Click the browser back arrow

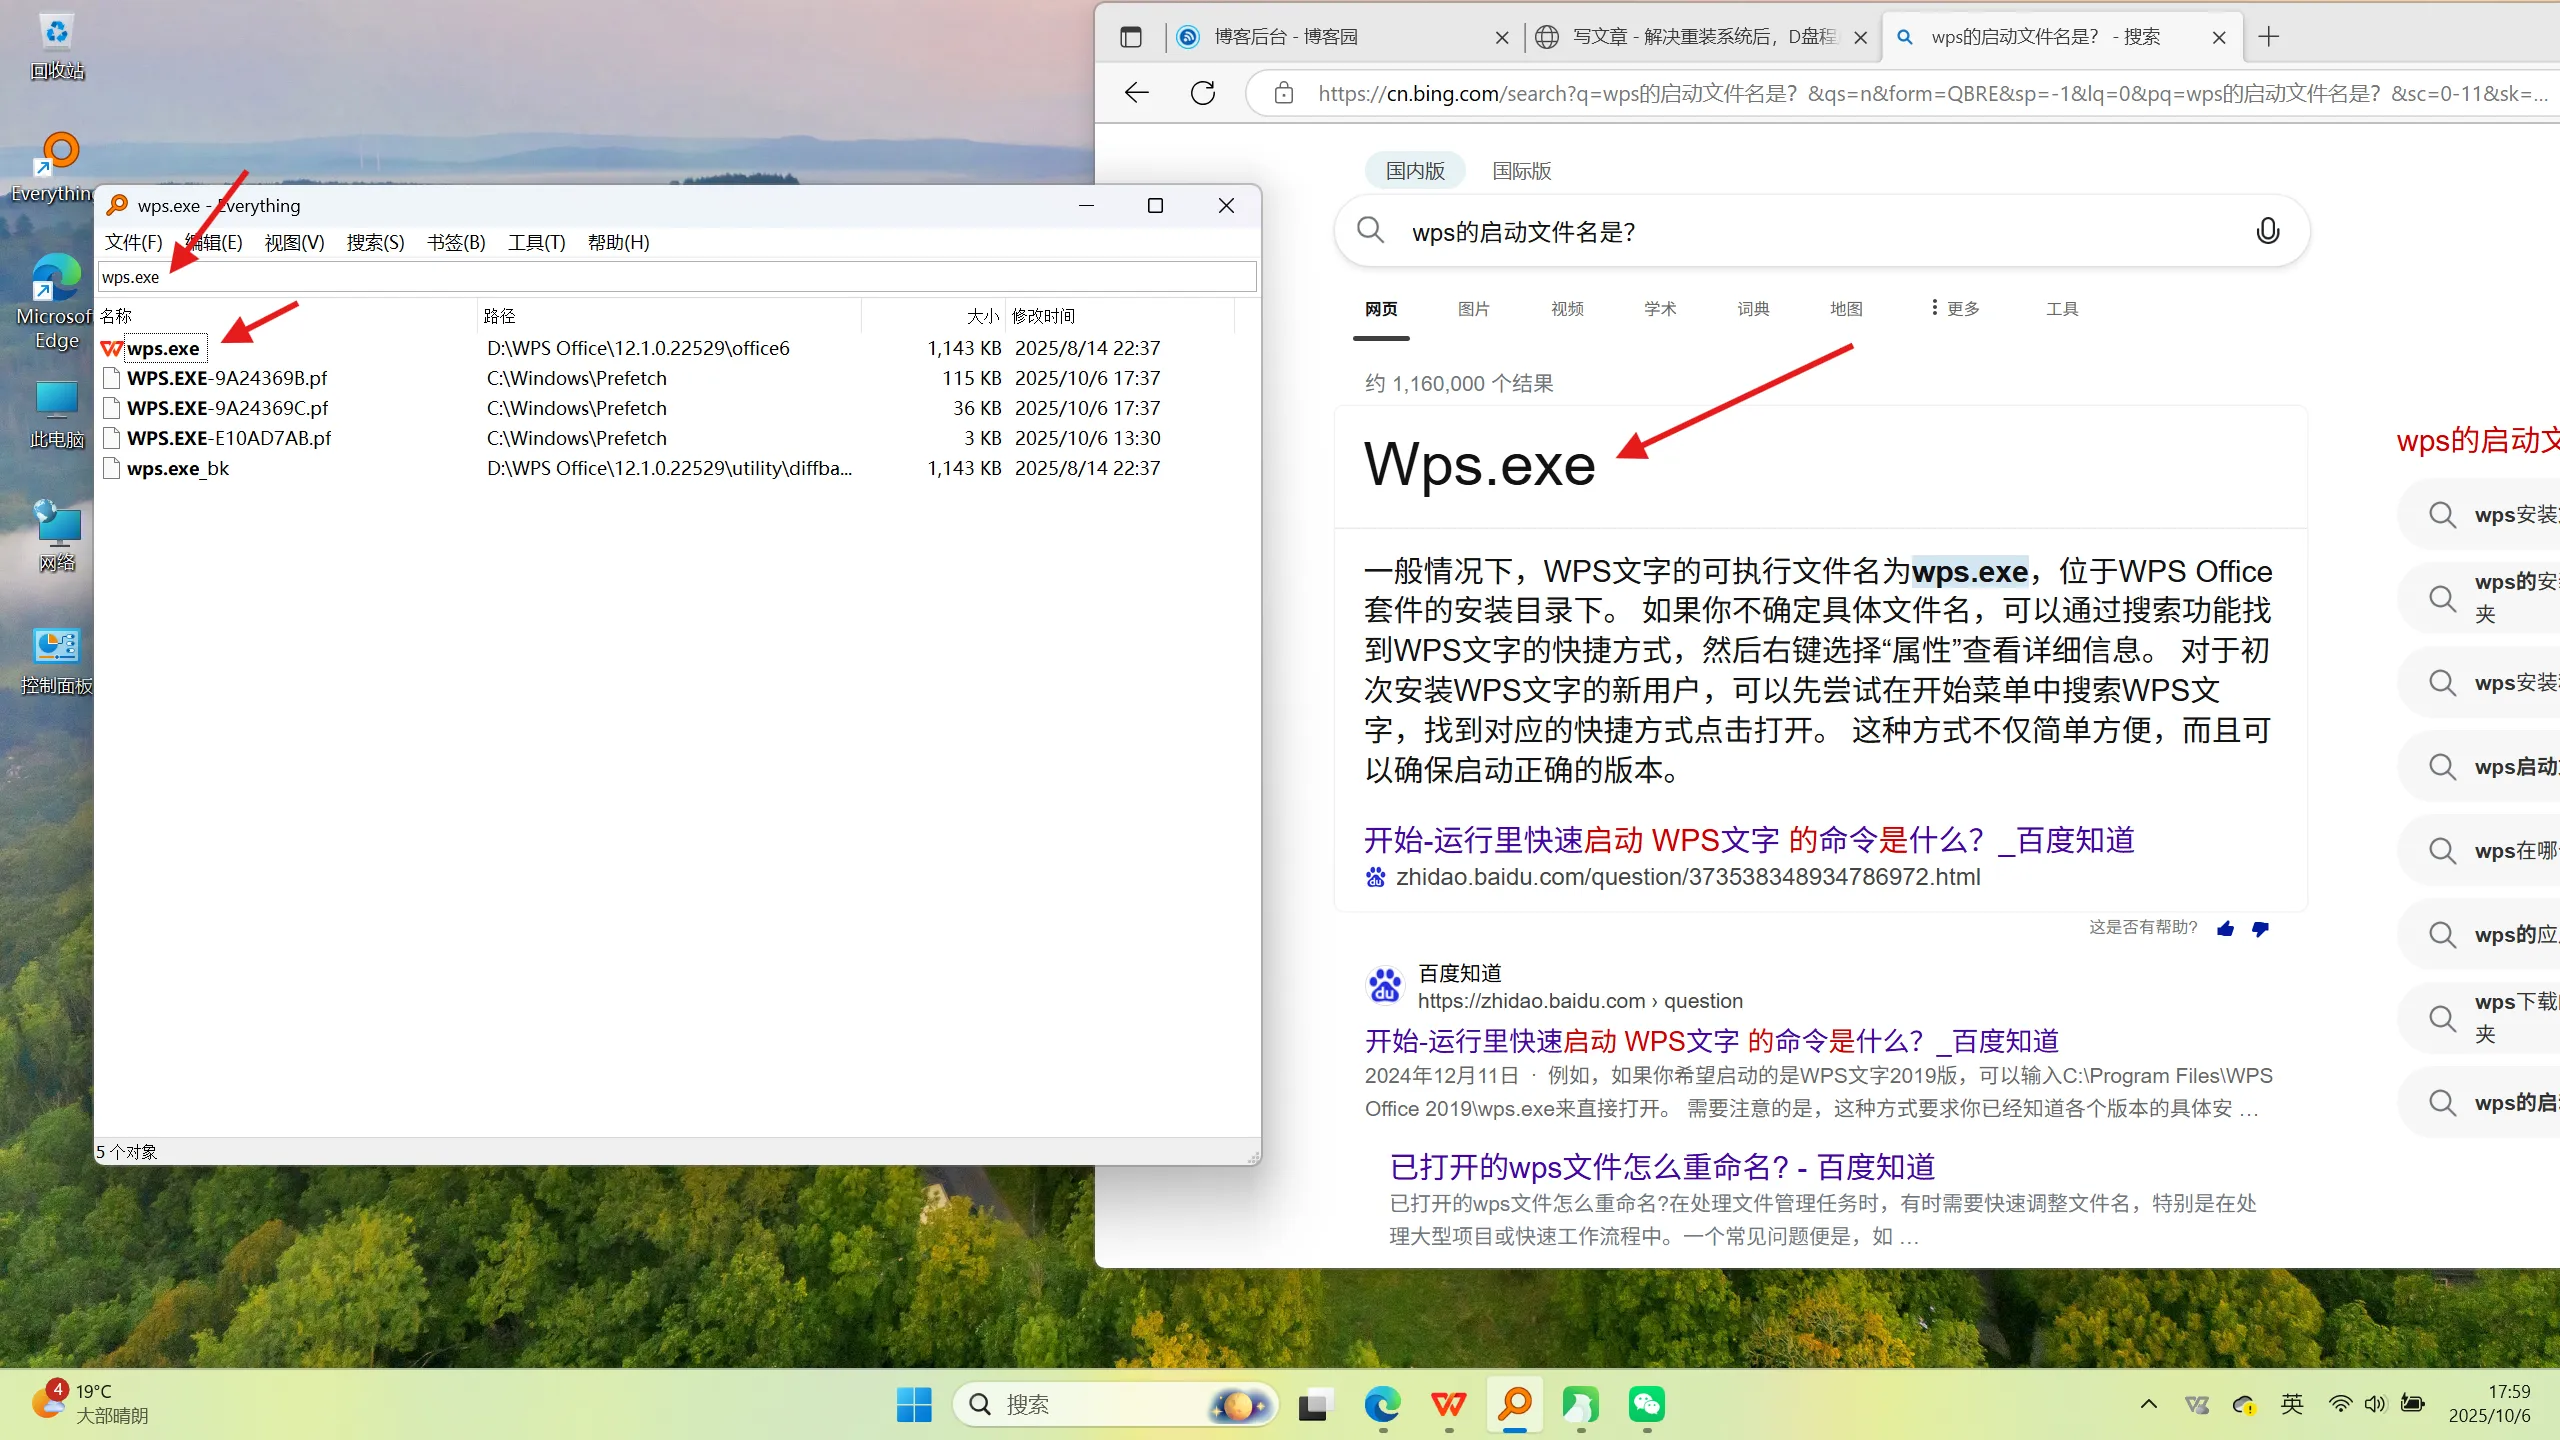[1137, 93]
